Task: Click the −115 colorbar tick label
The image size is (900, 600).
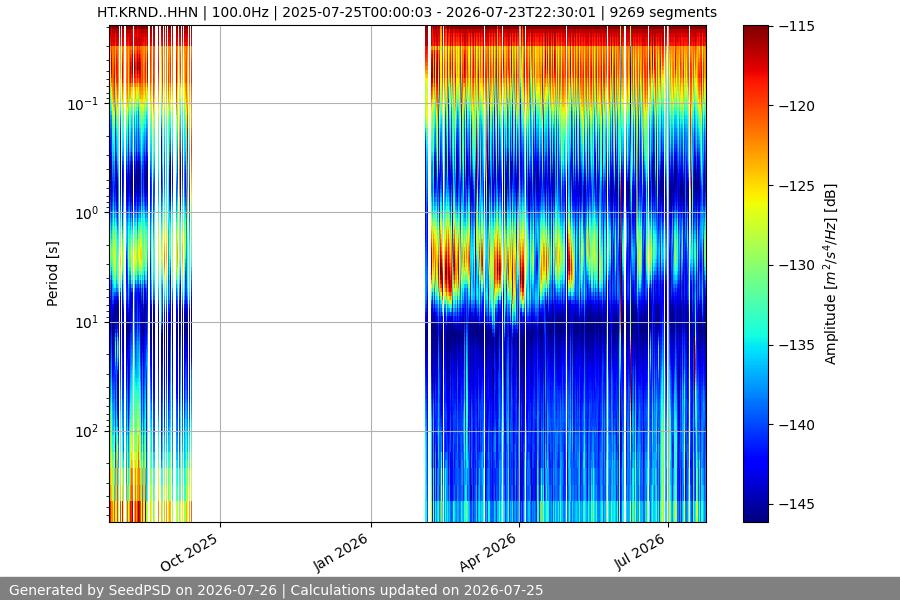Action: coord(797,26)
